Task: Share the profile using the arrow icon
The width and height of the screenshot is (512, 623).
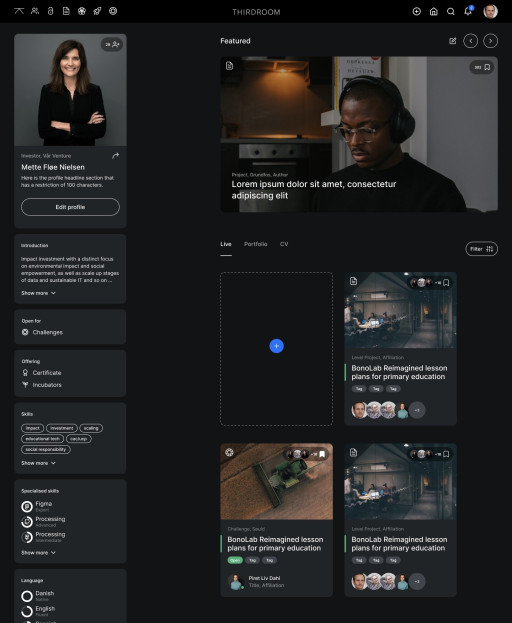Action: pyautogui.click(x=115, y=156)
